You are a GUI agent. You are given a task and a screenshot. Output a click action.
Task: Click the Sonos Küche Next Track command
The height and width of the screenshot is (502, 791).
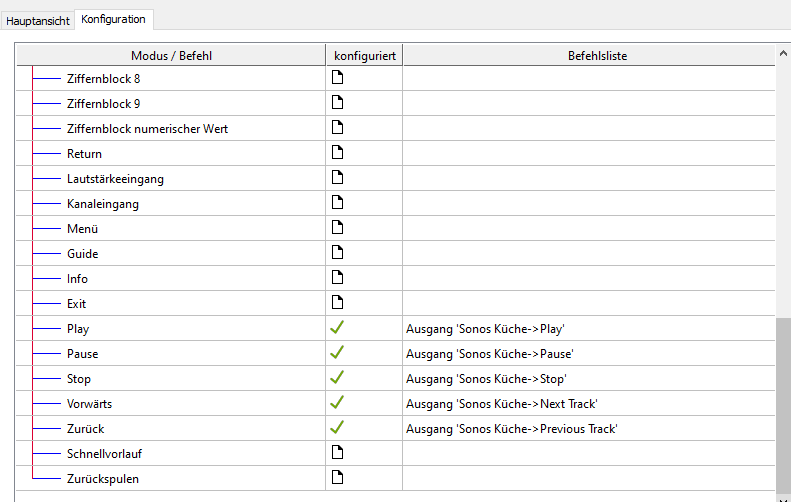[502, 404]
